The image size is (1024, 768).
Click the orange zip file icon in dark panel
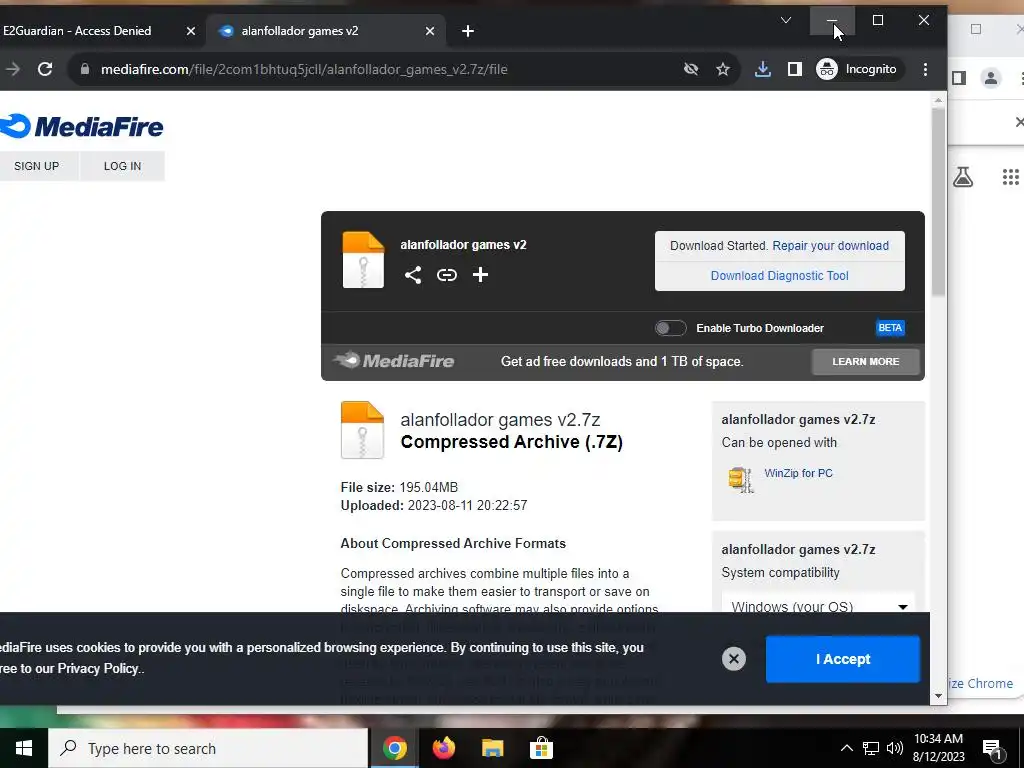click(x=364, y=260)
